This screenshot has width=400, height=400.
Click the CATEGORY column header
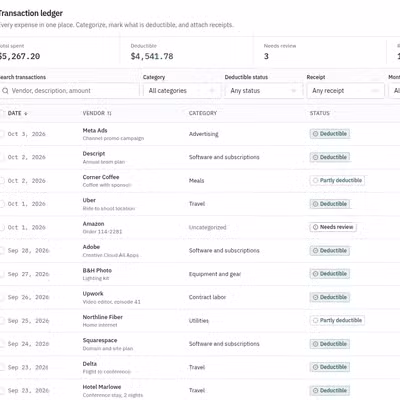(203, 113)
